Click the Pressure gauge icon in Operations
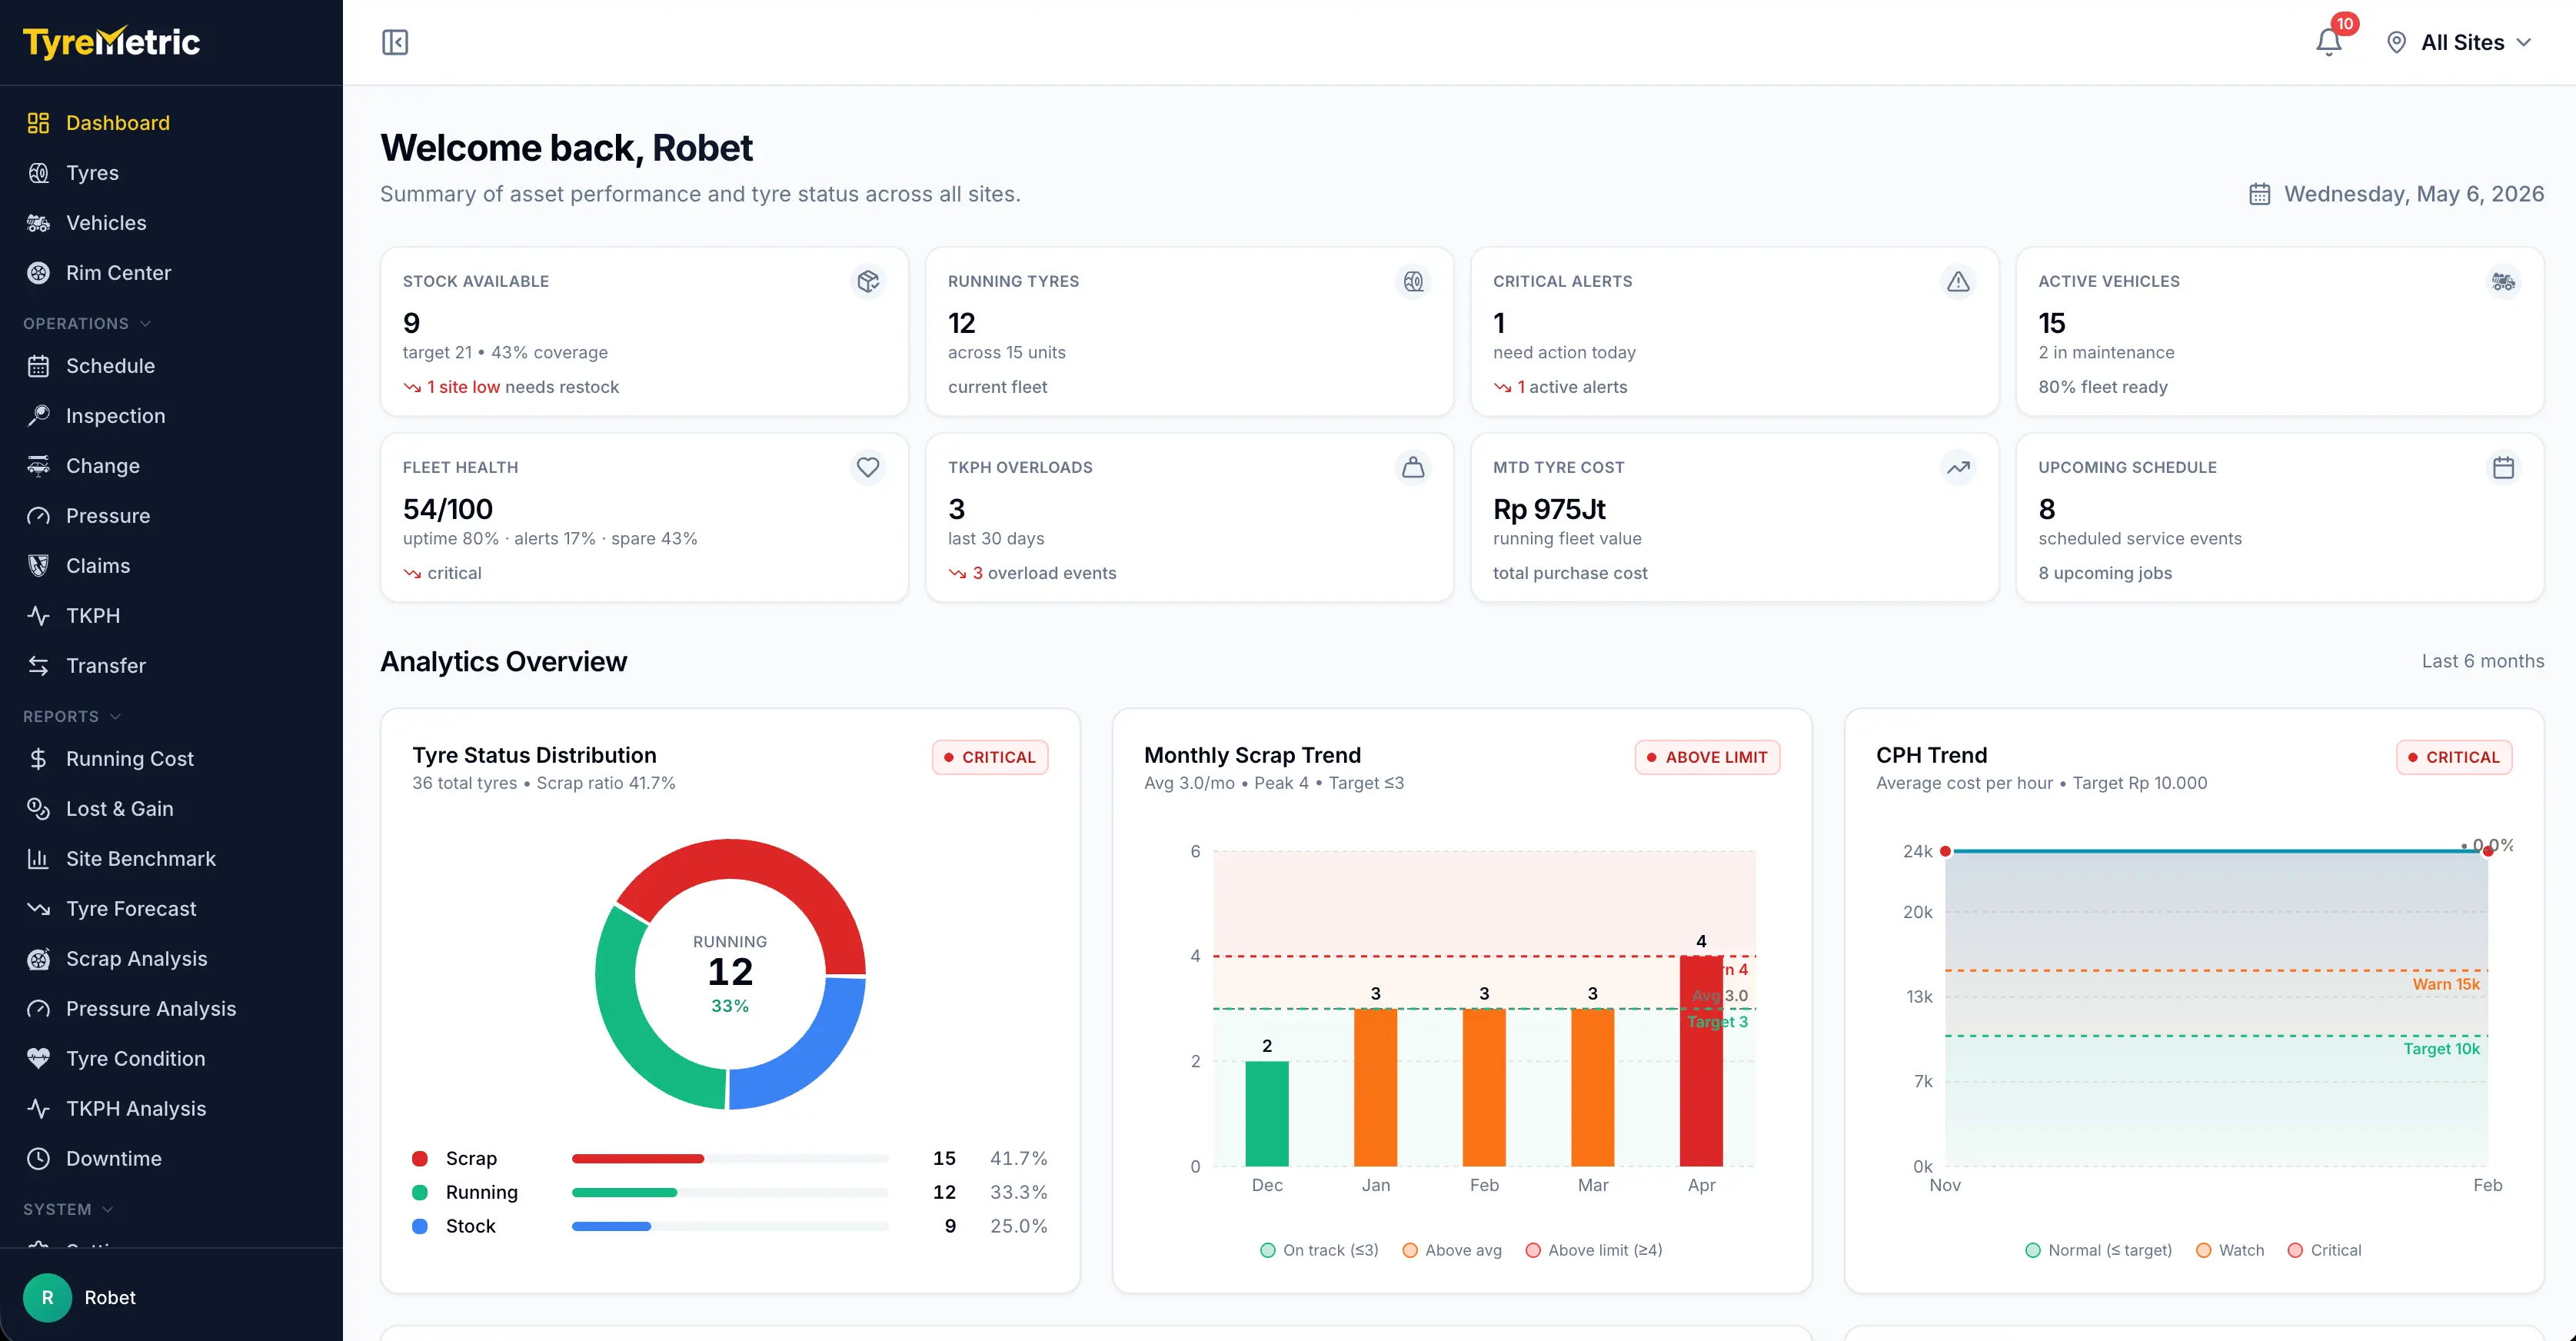This screenshot has width=2576, height=1341. [x=38, y=516]
